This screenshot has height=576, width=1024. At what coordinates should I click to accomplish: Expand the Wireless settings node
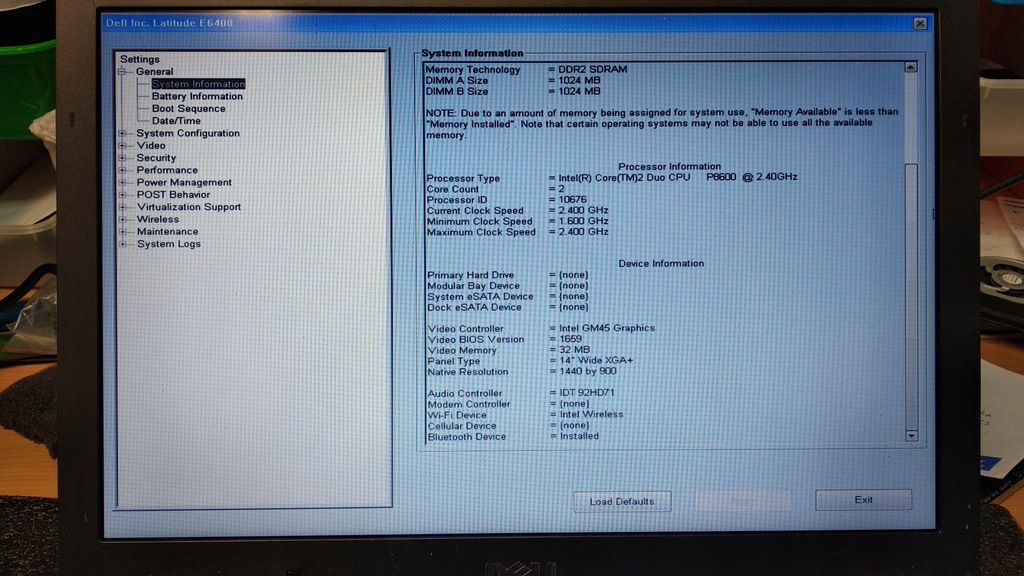click(122, 219)
